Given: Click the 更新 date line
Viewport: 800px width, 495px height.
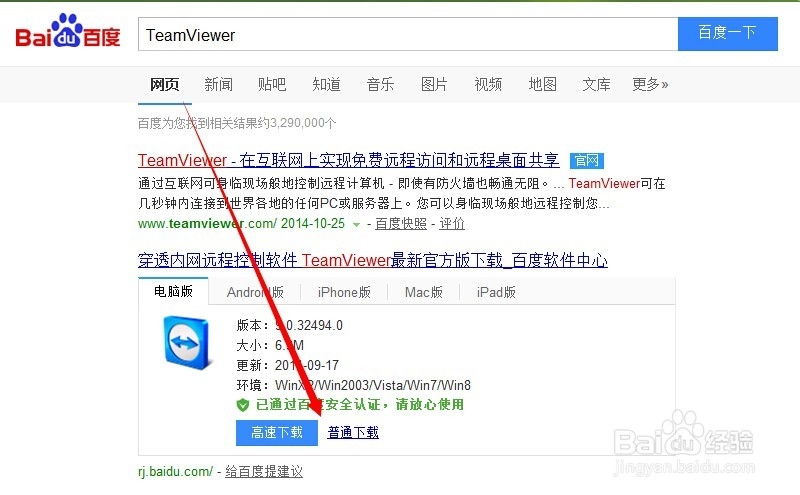Looking at the screenshot, I should [287, 365].
